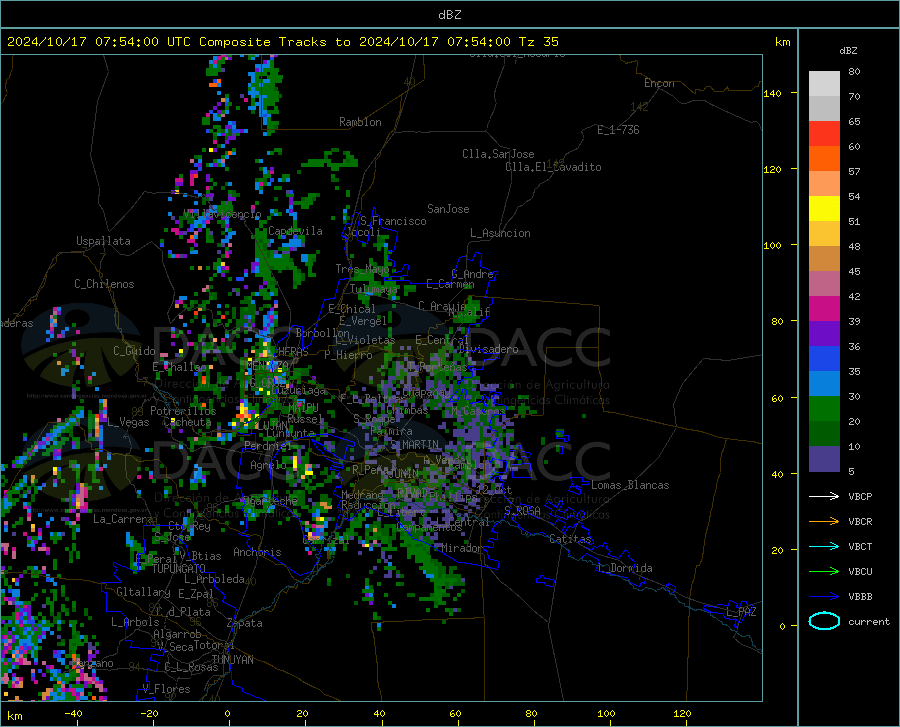Image resolution: width=900 pixels, height=727 pixels.
Task: Click the 'km' label at top right of map
Action: click(782, 42)
